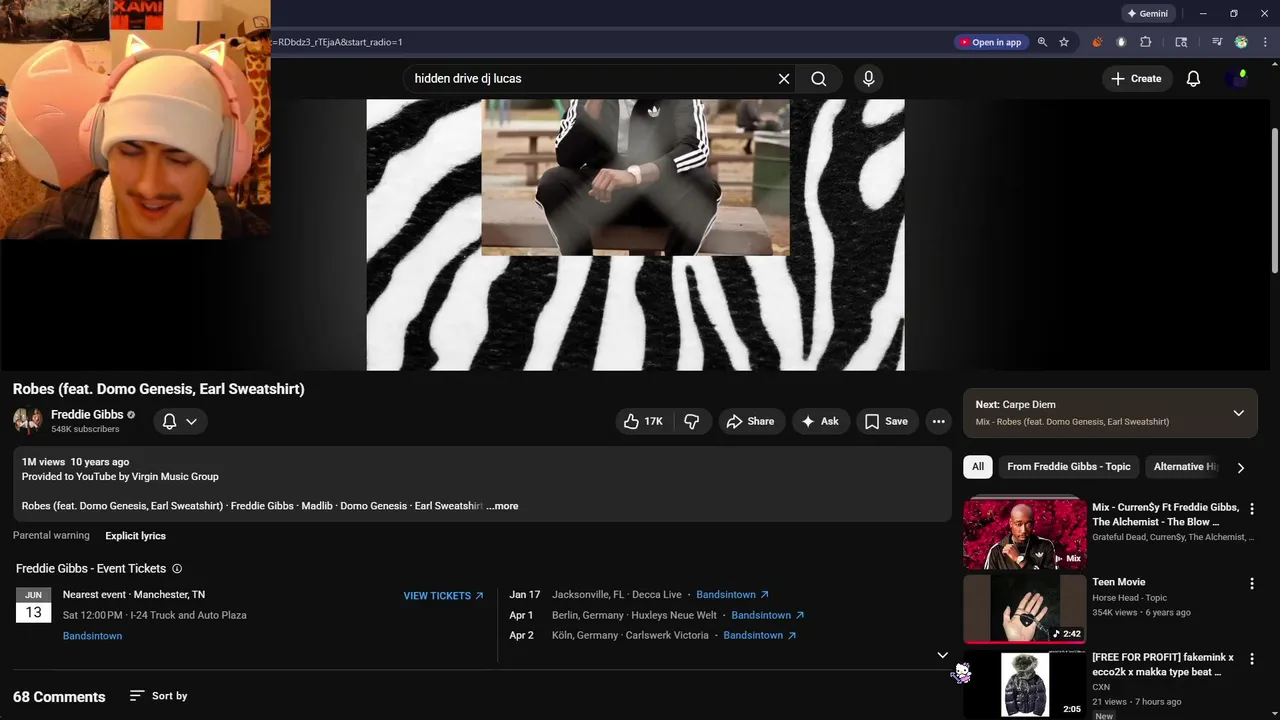Share this video
The image size is (1280, 720).
tap(750, 422)
